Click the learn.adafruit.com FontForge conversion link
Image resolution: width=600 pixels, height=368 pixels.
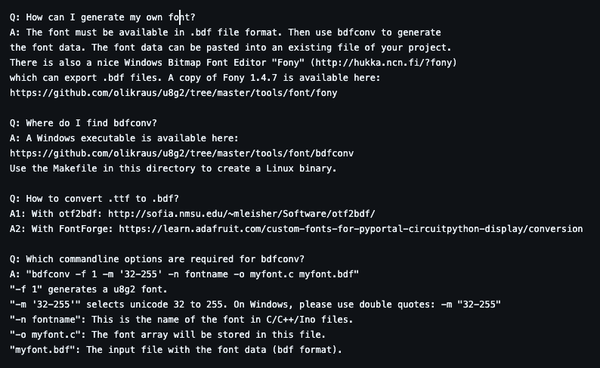click(x=351, y=229)
